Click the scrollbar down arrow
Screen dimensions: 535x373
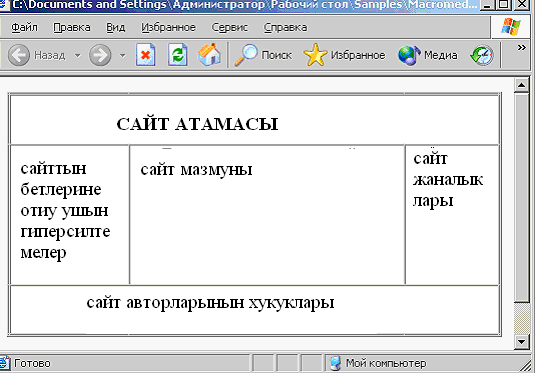pos(521,341)
